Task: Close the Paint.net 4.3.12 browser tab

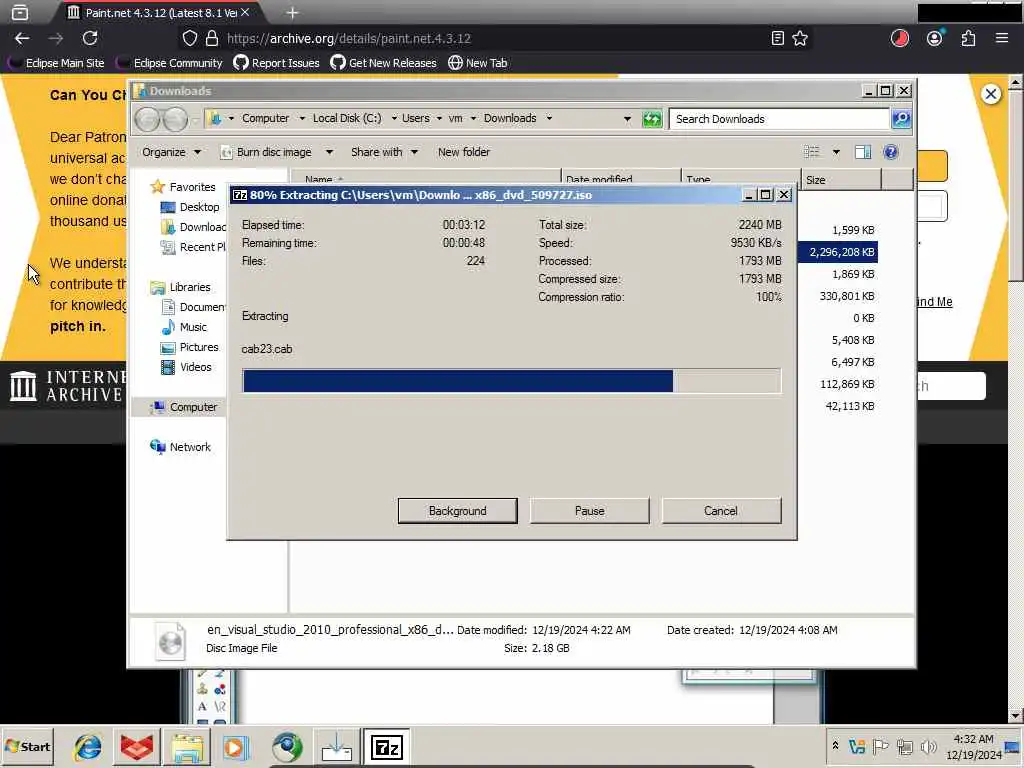Action: pos(245,12)
